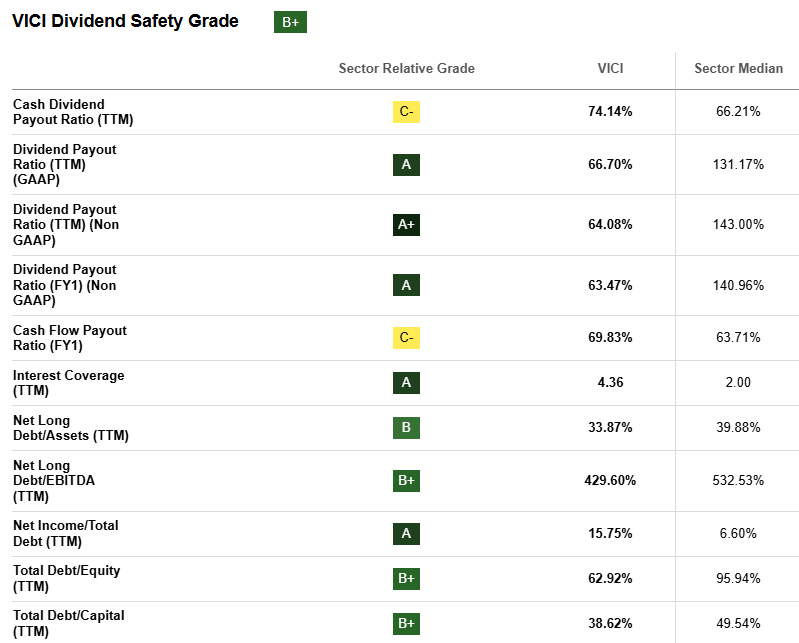799x643 pixels.
Task: Open the Total Debt/Equity (TTM) metric
Action: tap(66, 578)
